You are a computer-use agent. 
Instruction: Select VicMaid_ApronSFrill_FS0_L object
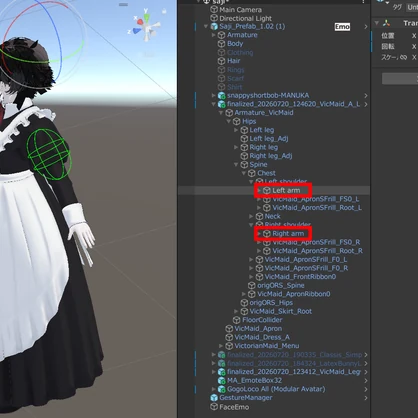pyautogui.click(x=315, y=199)
